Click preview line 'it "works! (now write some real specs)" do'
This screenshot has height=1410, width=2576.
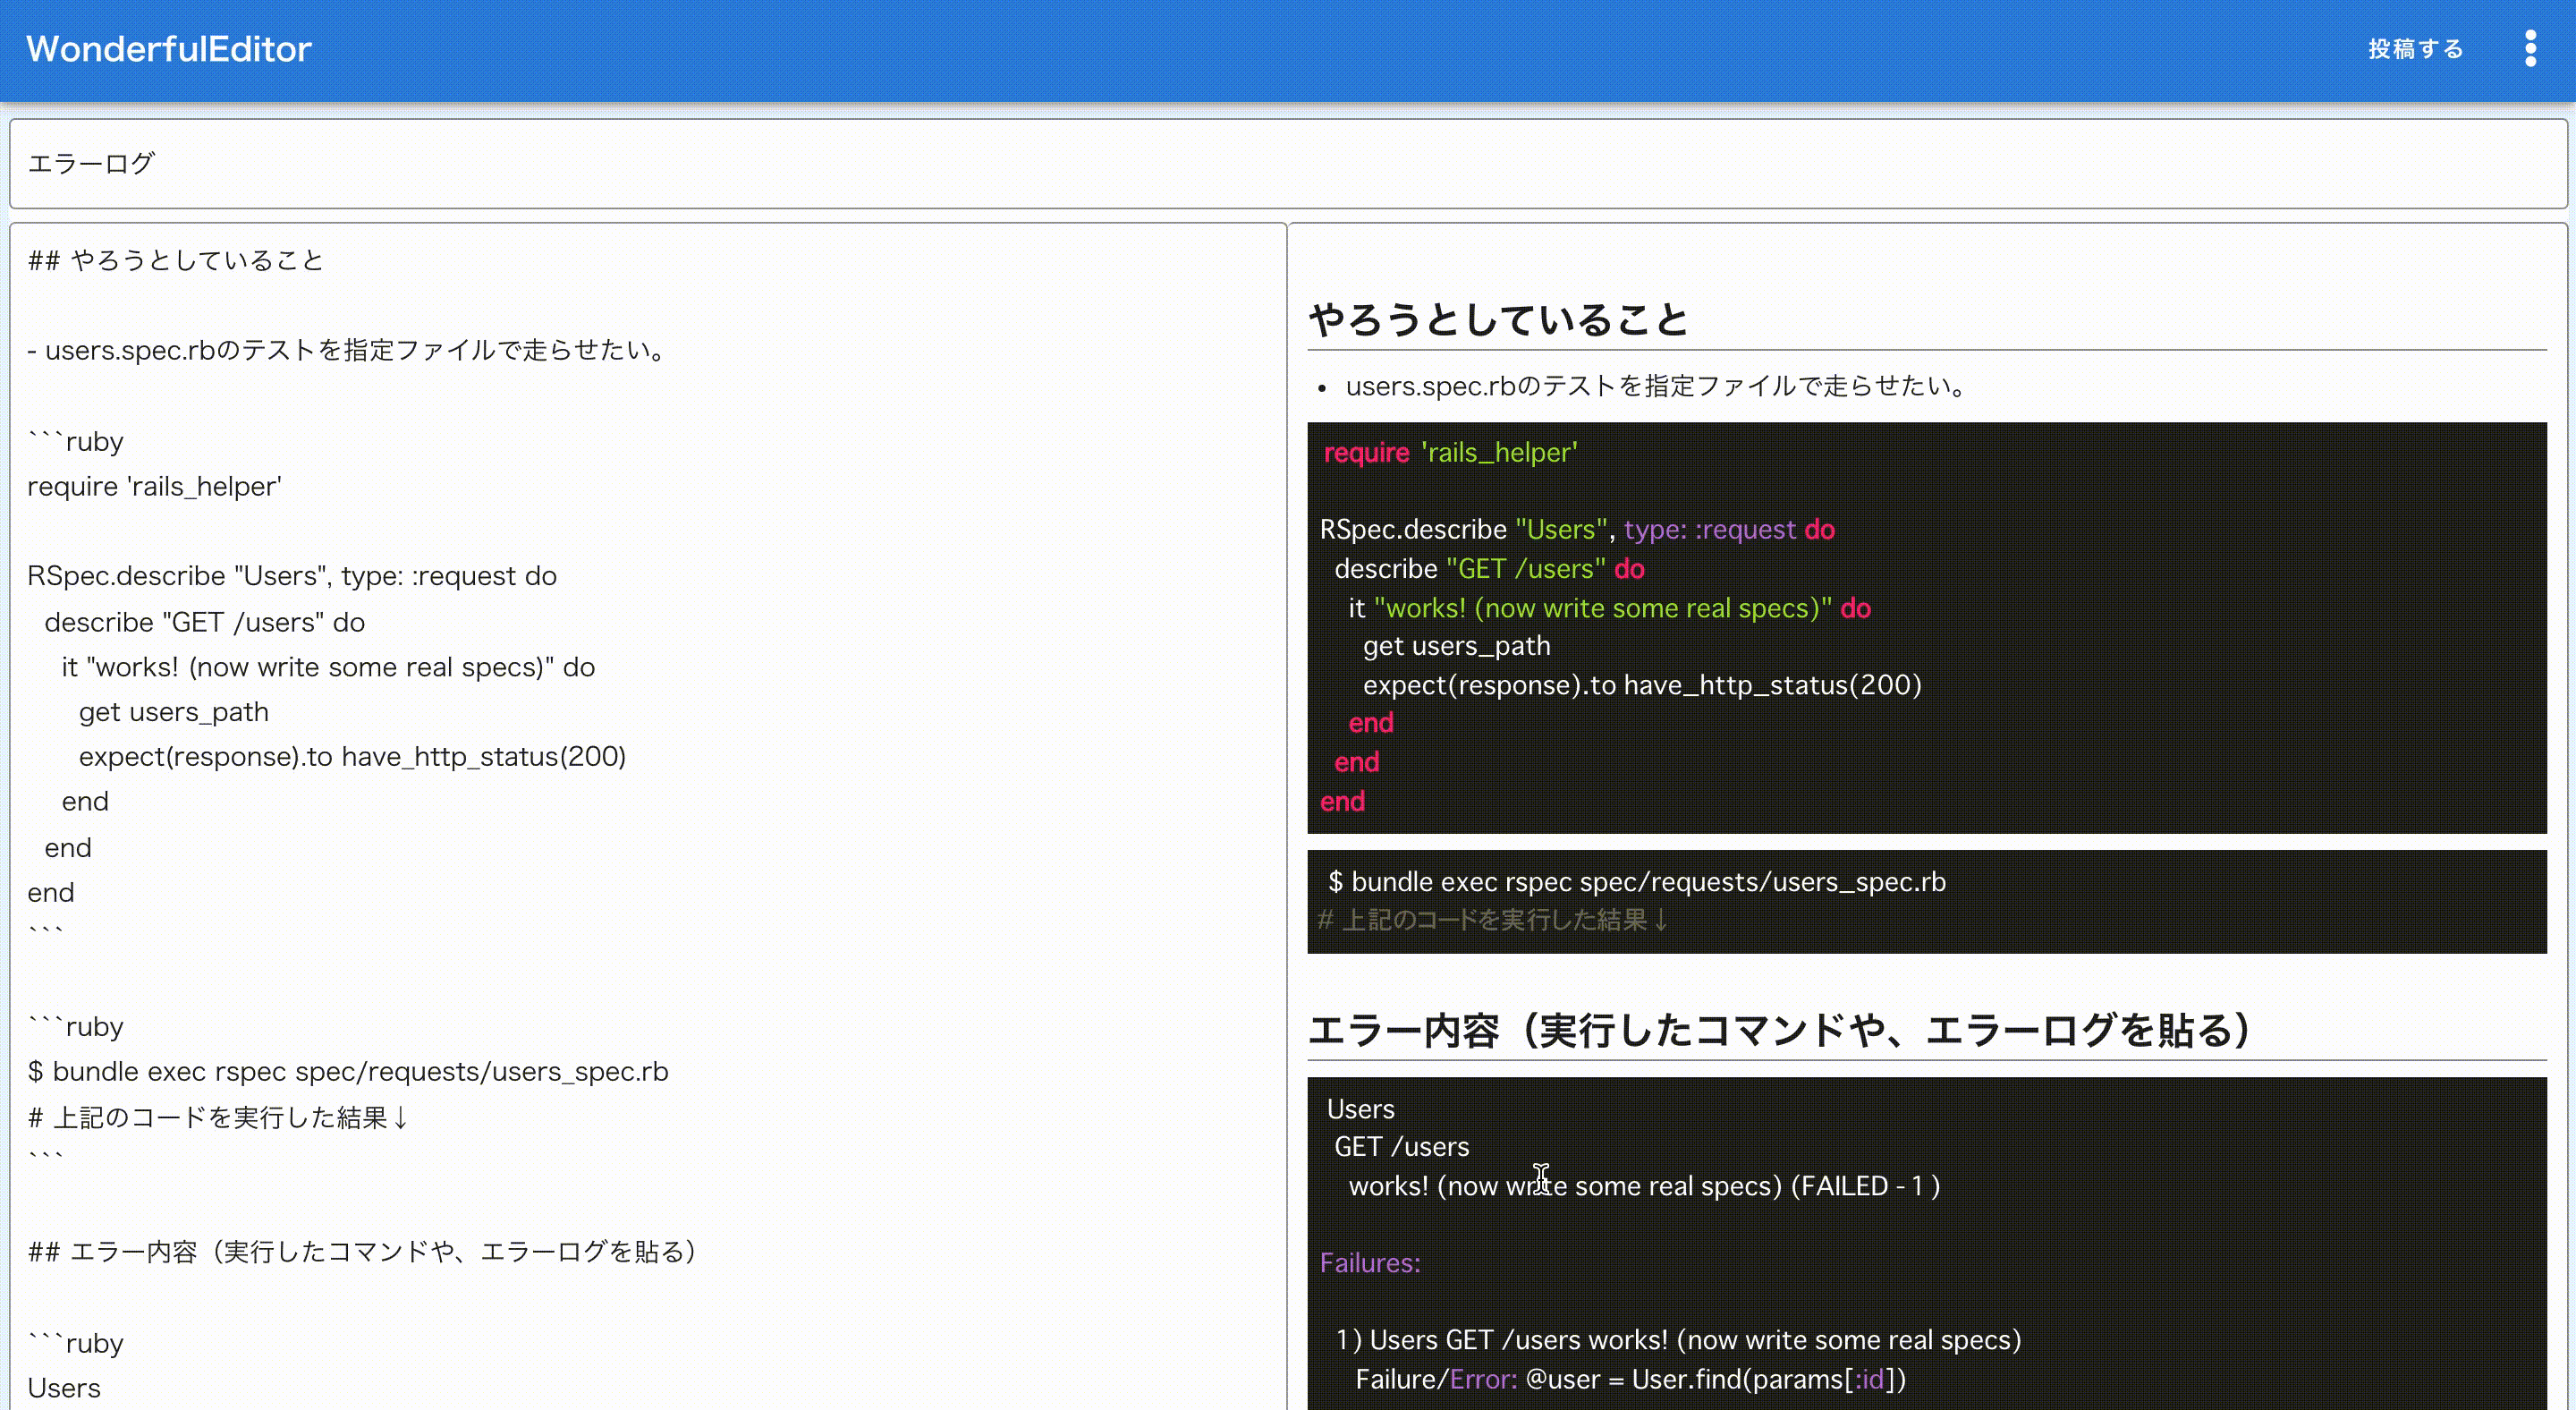pyautogui.click(x=1610, y=608)
